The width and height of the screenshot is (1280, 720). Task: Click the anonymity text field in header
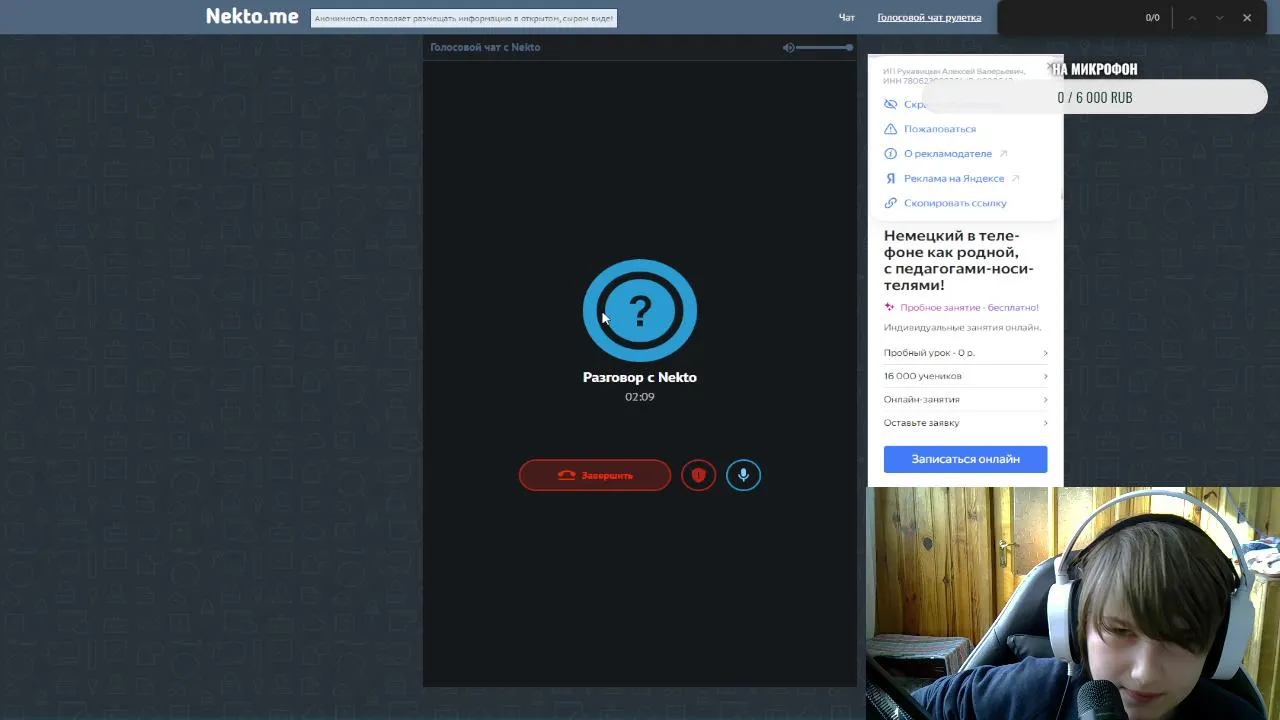pyautogui.click(x=464, y=18)
